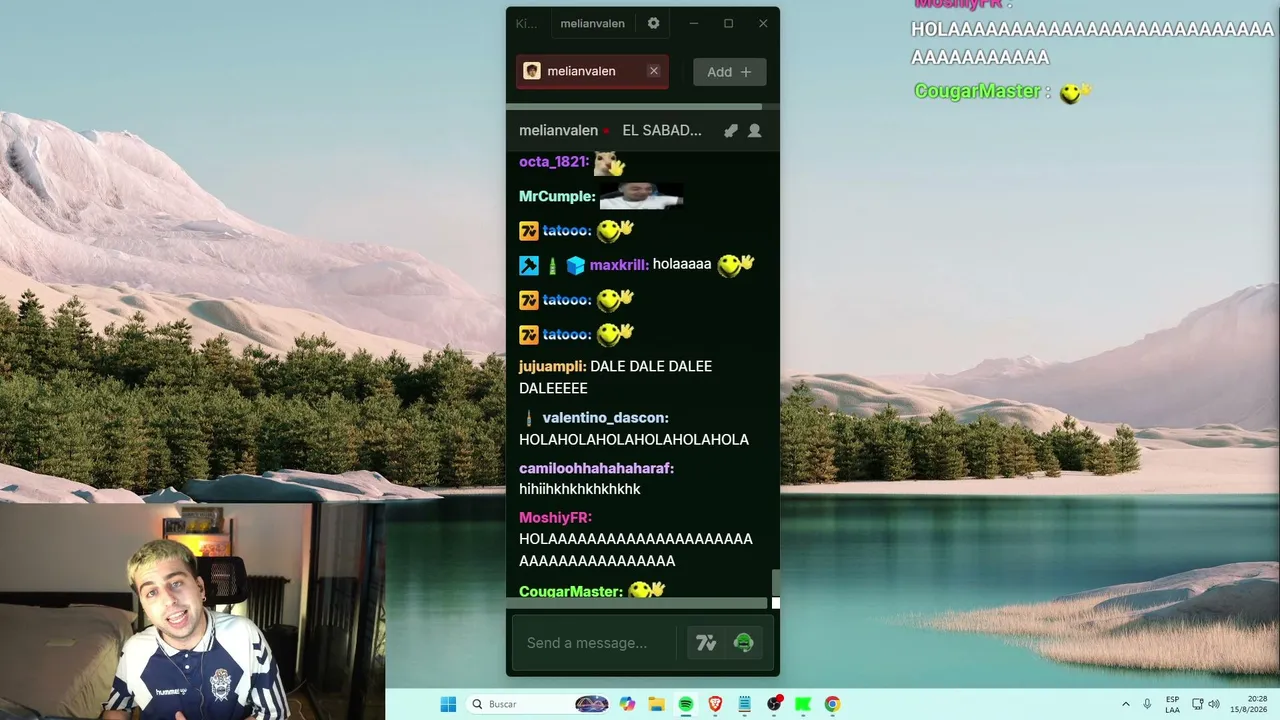Viewport: 1280px width, 720px height.
Task: Click the emote image in MrCumple's message
Action: [641, 195]
